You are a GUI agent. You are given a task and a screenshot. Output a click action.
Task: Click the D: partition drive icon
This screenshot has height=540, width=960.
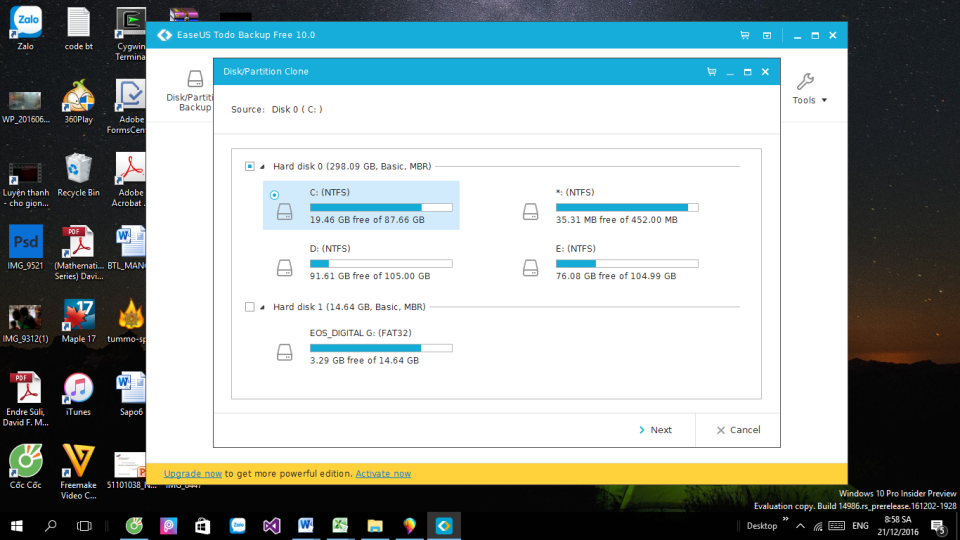tap(285, 268)
